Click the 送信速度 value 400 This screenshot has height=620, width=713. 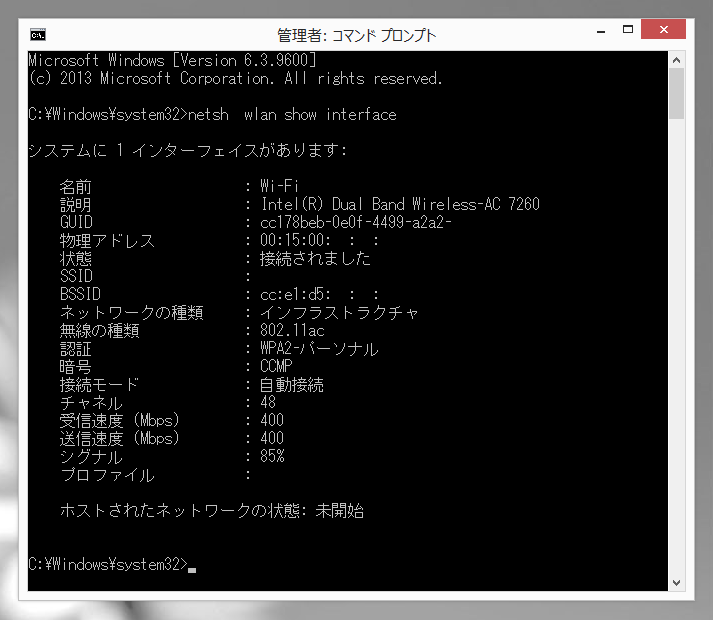[x=272, y=438]
